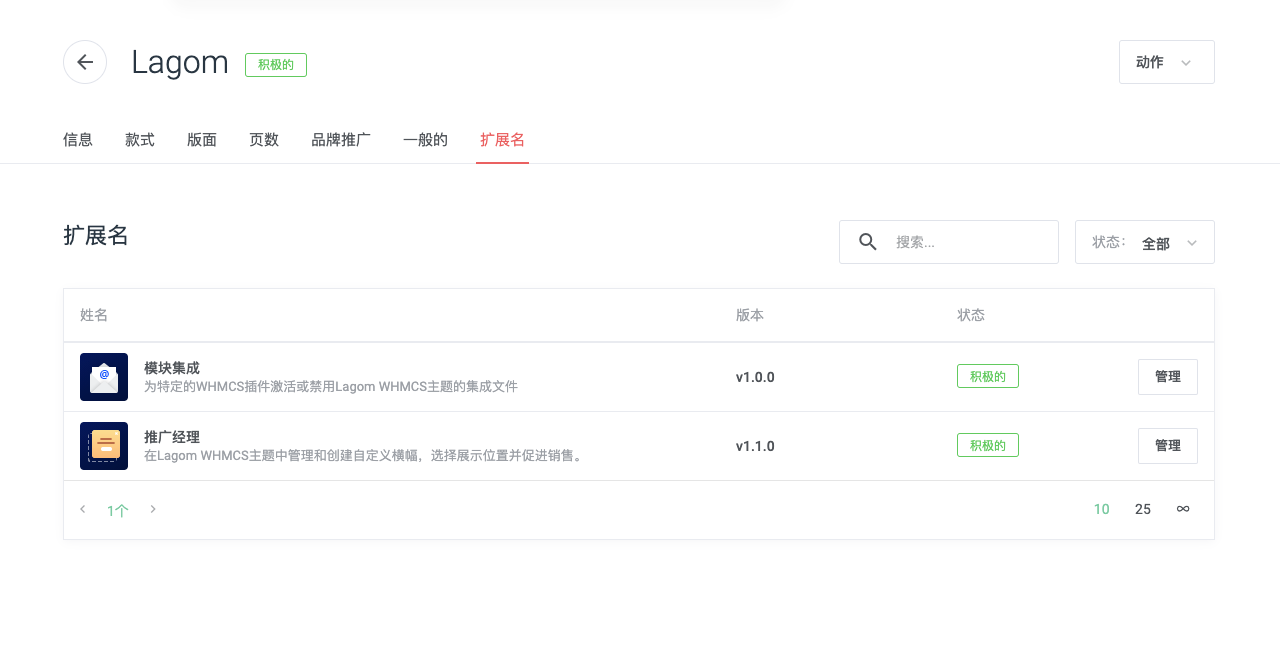Viewport: 1280px width, 663px height.
Task: Click the 推广经理 banner icon
Action: click(104, 446)
